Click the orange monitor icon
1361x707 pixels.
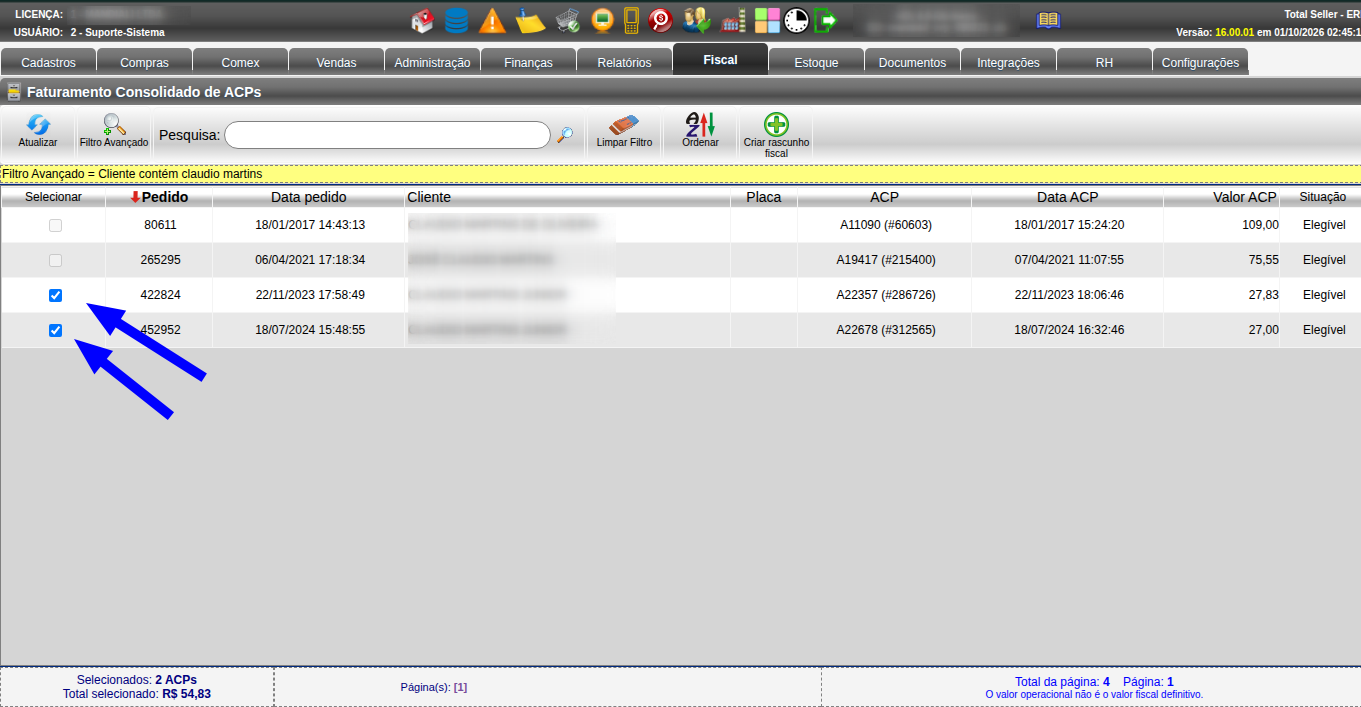tap(602, 21)
